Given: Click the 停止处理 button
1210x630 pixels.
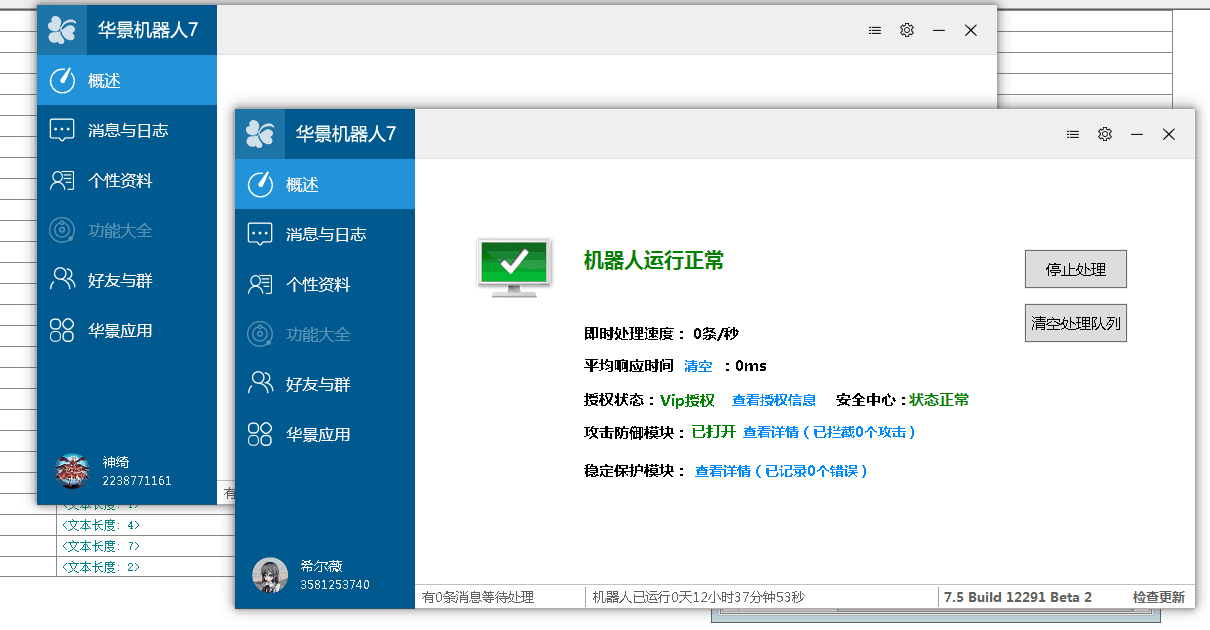Looking at the screenshot, I should [1076, 269].
